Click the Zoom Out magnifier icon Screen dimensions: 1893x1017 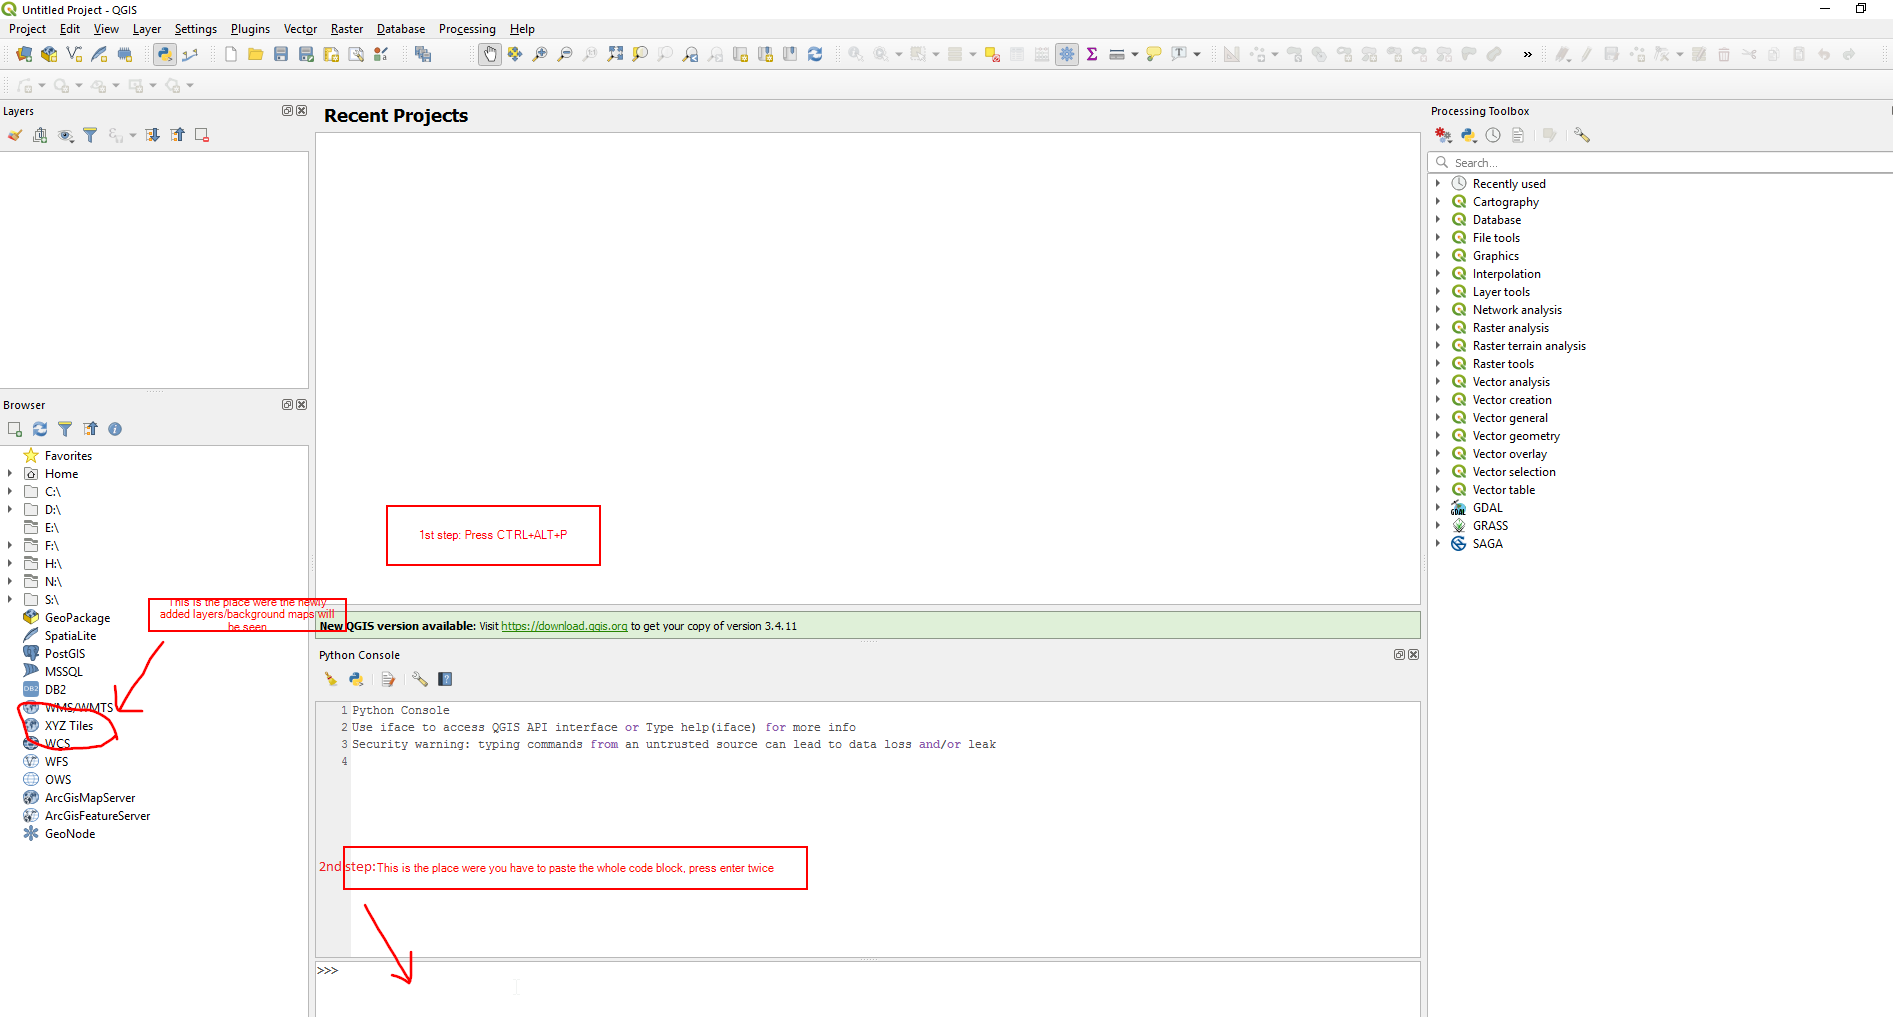click(x=565, y=54)
